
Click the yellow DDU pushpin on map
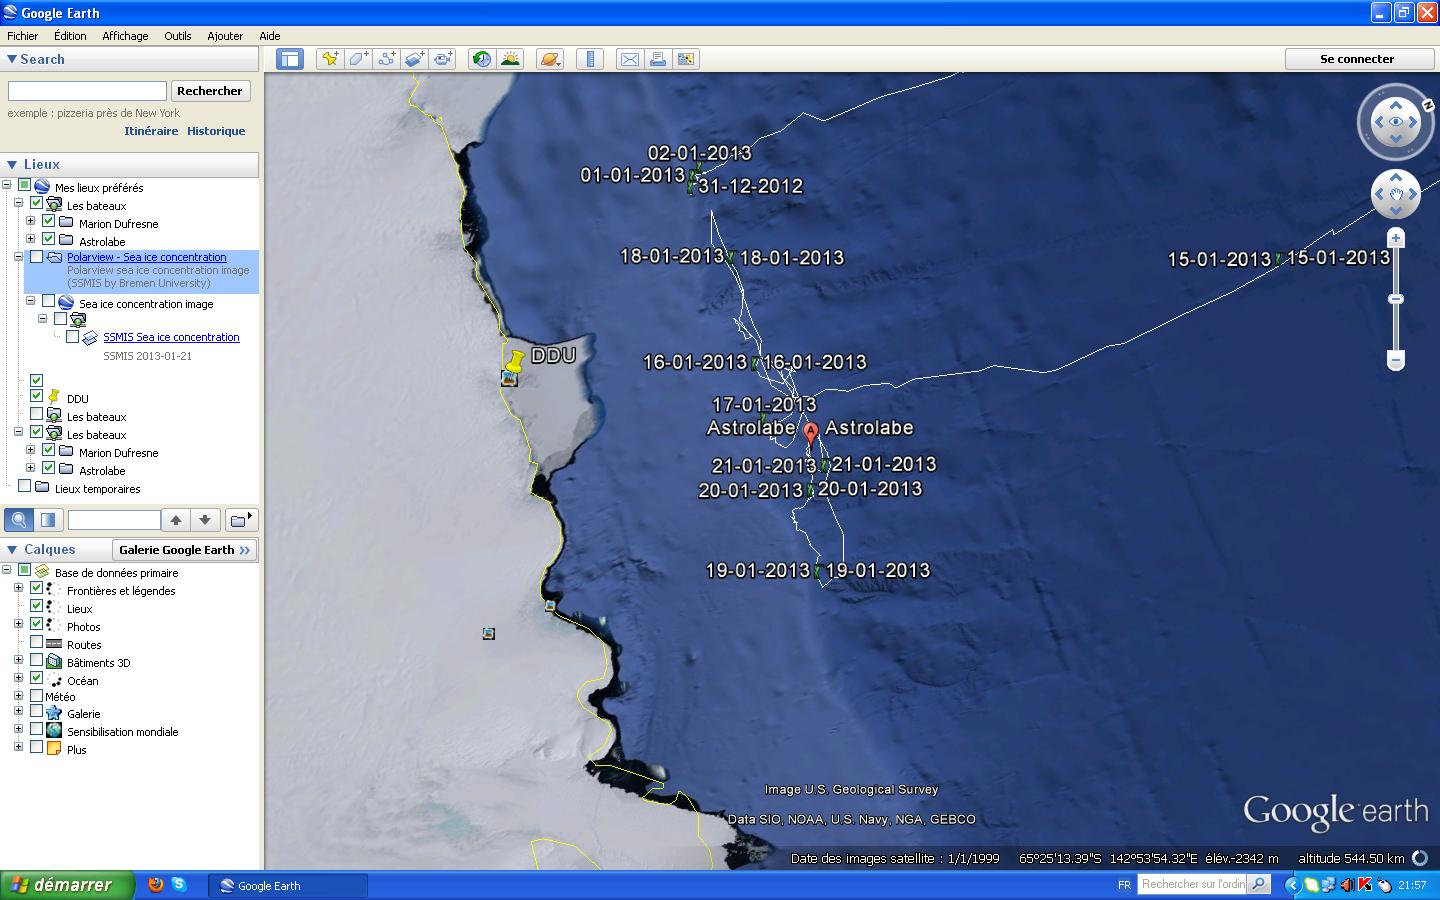[x=515, y=359]
